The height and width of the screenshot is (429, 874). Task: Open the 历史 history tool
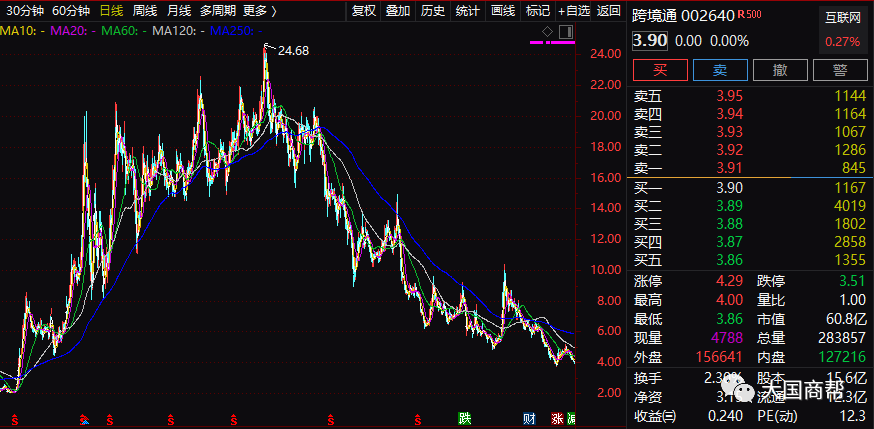(x=433, y=10)
